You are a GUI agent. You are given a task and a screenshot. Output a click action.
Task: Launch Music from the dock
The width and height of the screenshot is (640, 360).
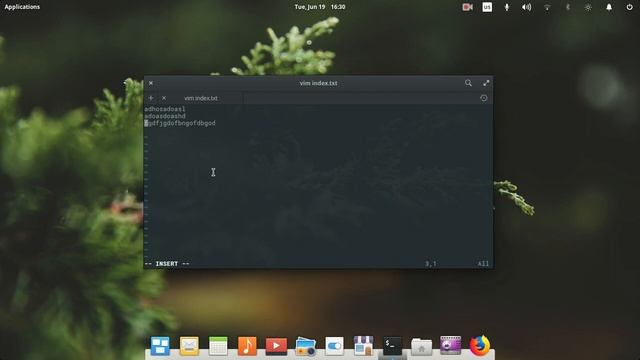tap(247, 346)
